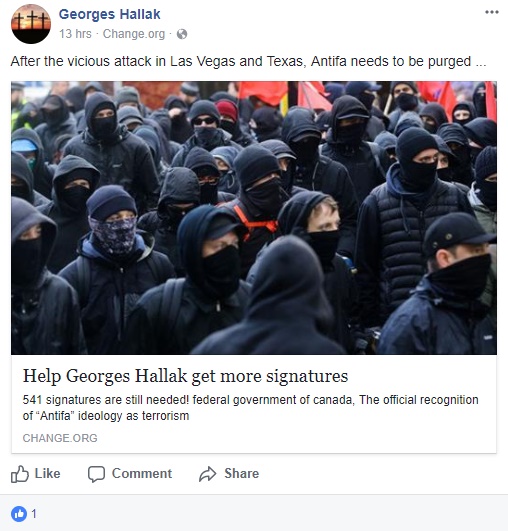Open Georges Hallak's profile picture
The height and width of the screenshot is (531, 508).
pyautogui.click(x=31, y=24)
